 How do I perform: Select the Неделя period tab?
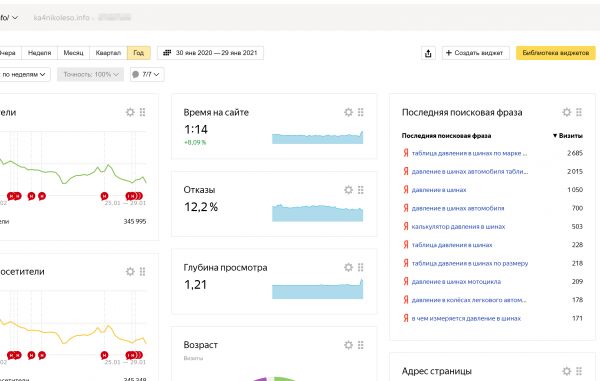coord(39,53)
